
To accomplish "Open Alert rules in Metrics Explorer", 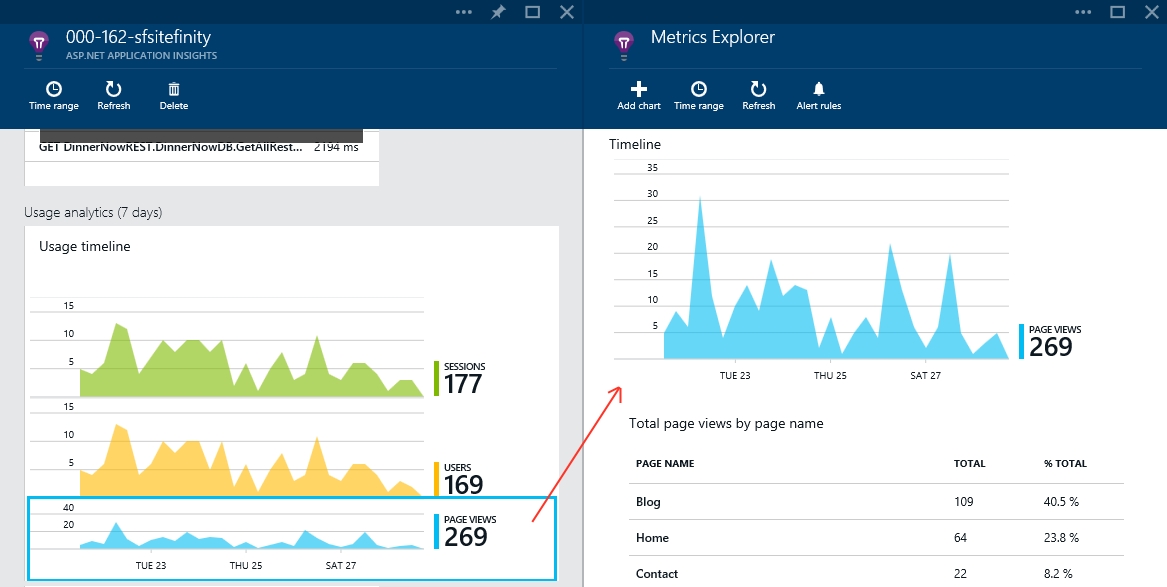I will [819, 96].
